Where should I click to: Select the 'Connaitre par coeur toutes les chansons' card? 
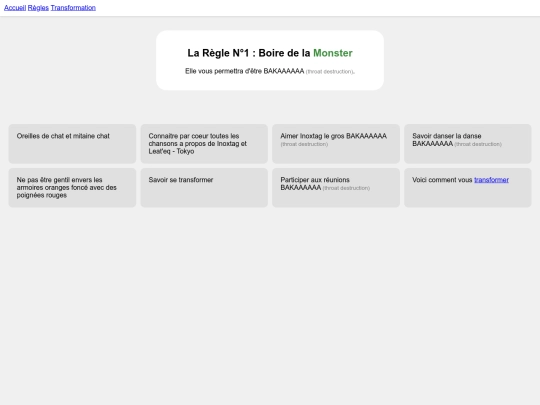pyautogui.click(x=204, y=144)
